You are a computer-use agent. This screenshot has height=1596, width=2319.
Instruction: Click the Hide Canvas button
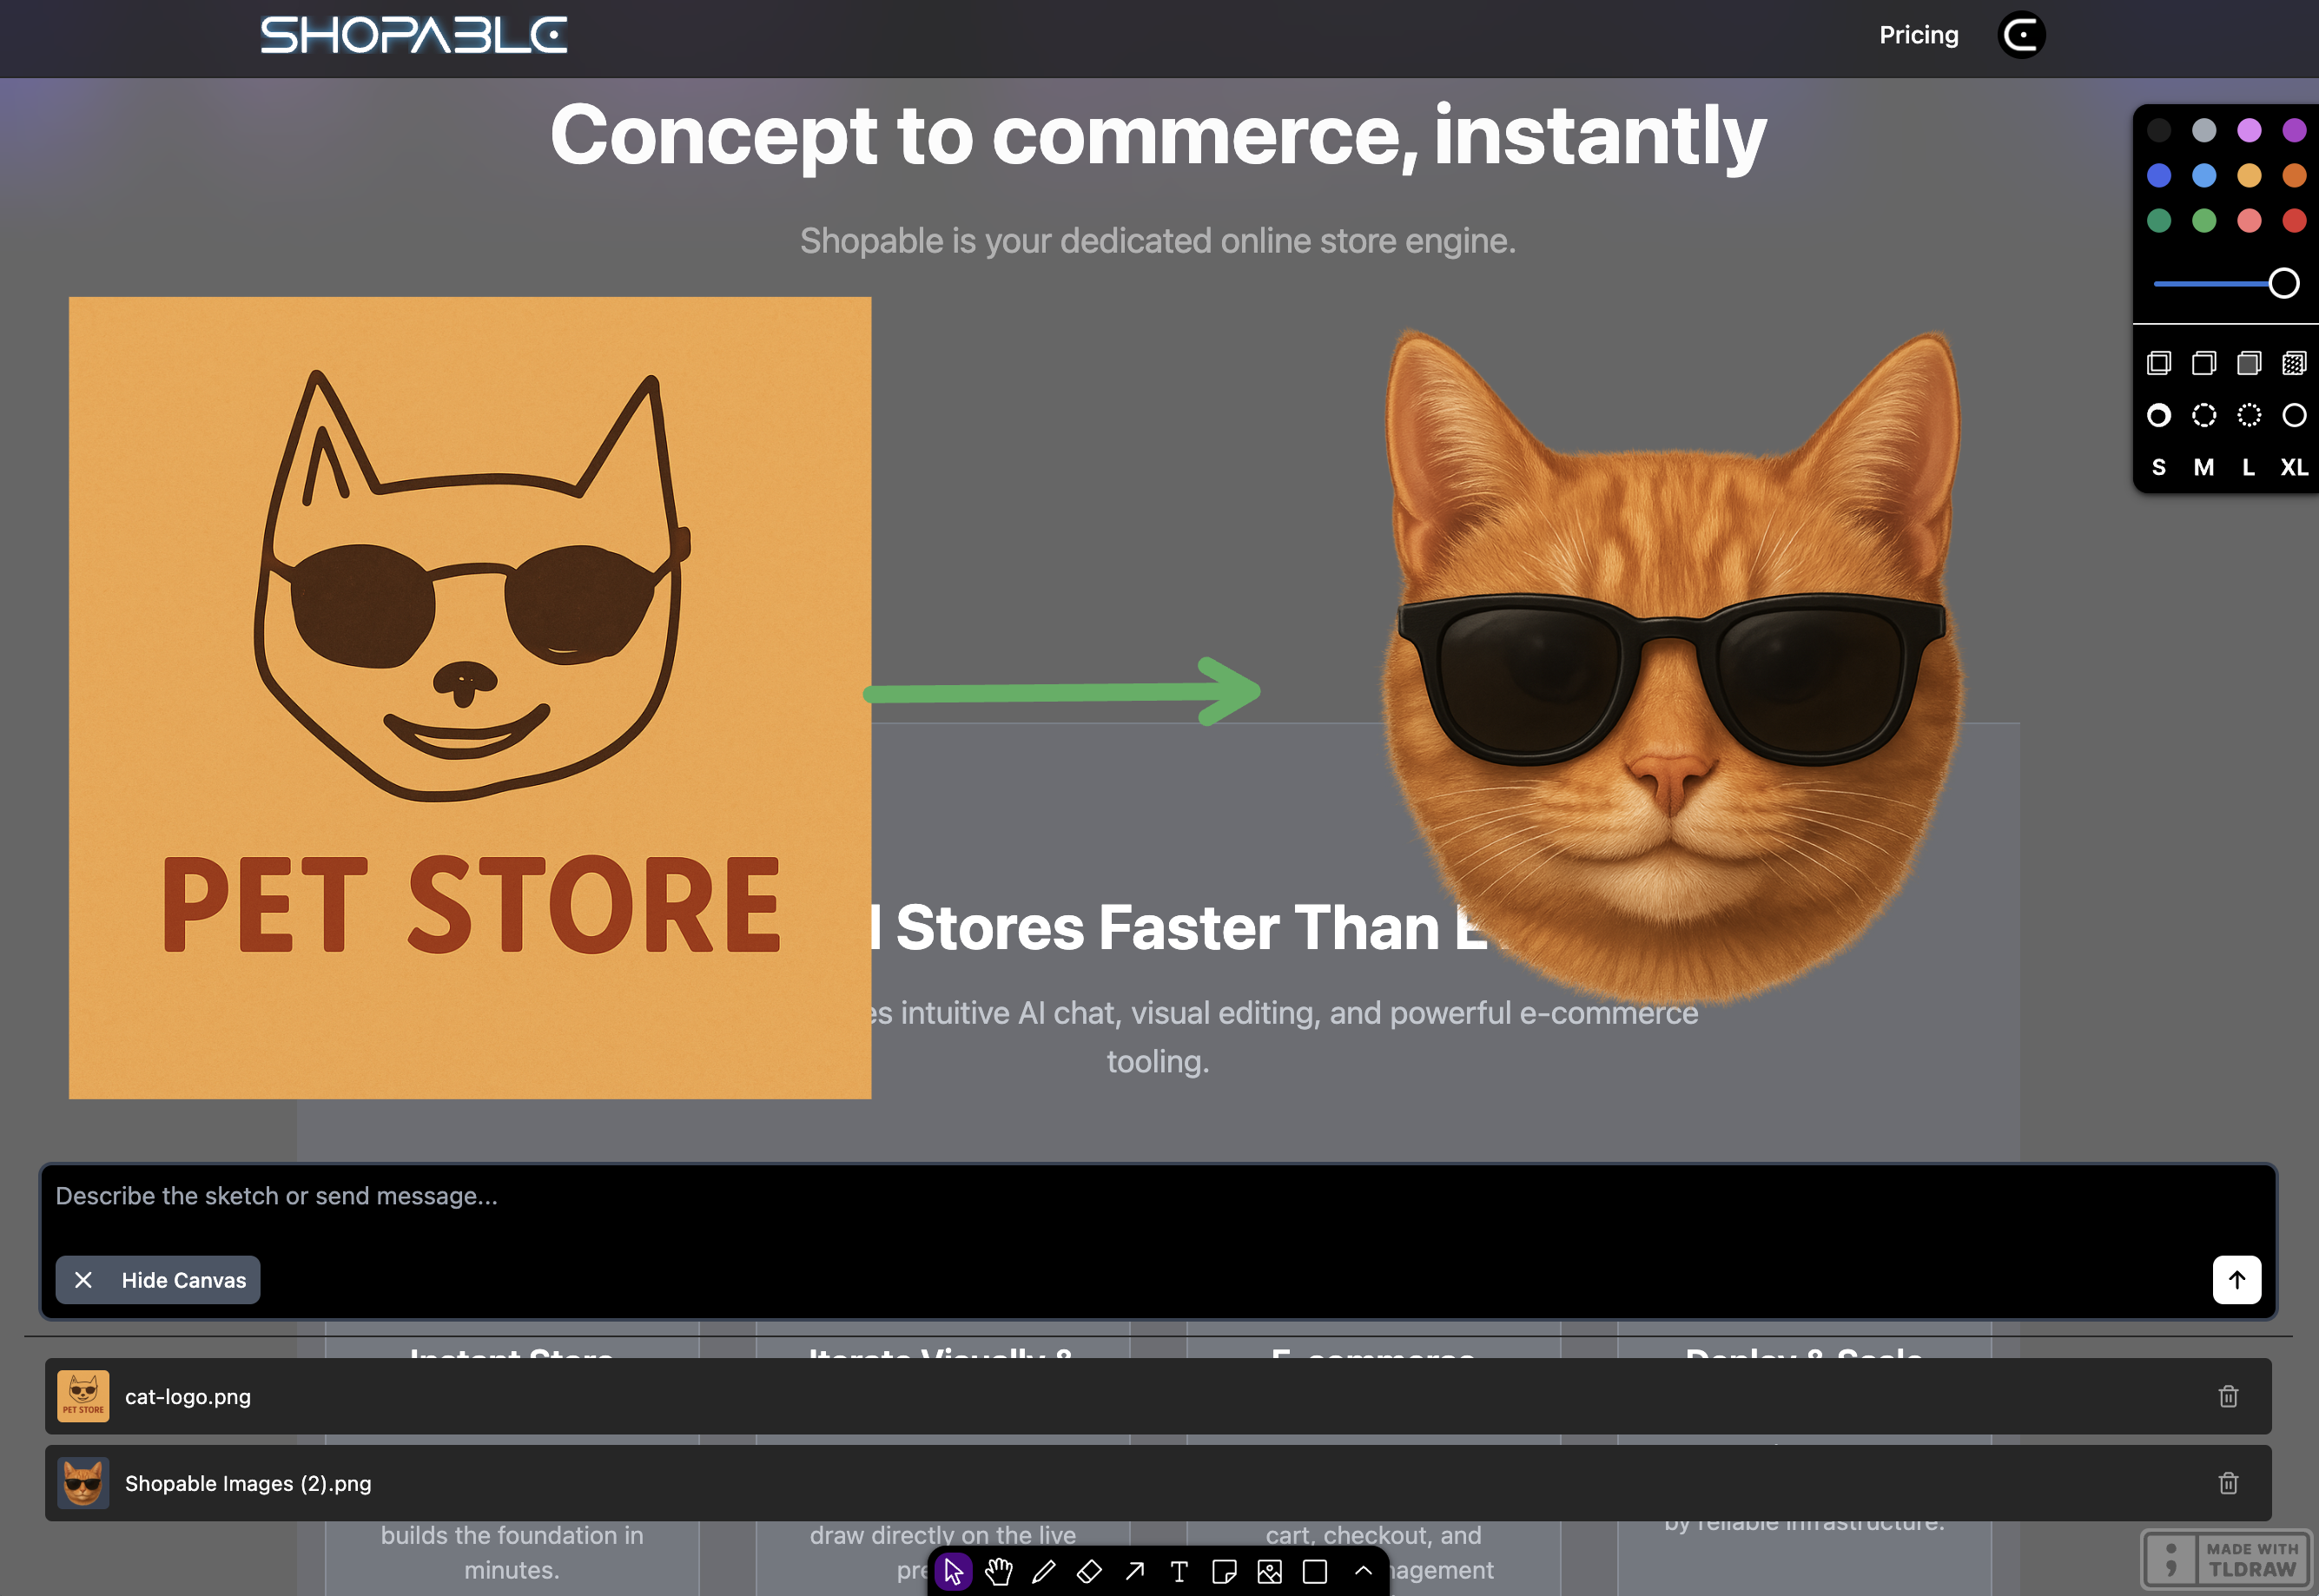(158, 1280)
